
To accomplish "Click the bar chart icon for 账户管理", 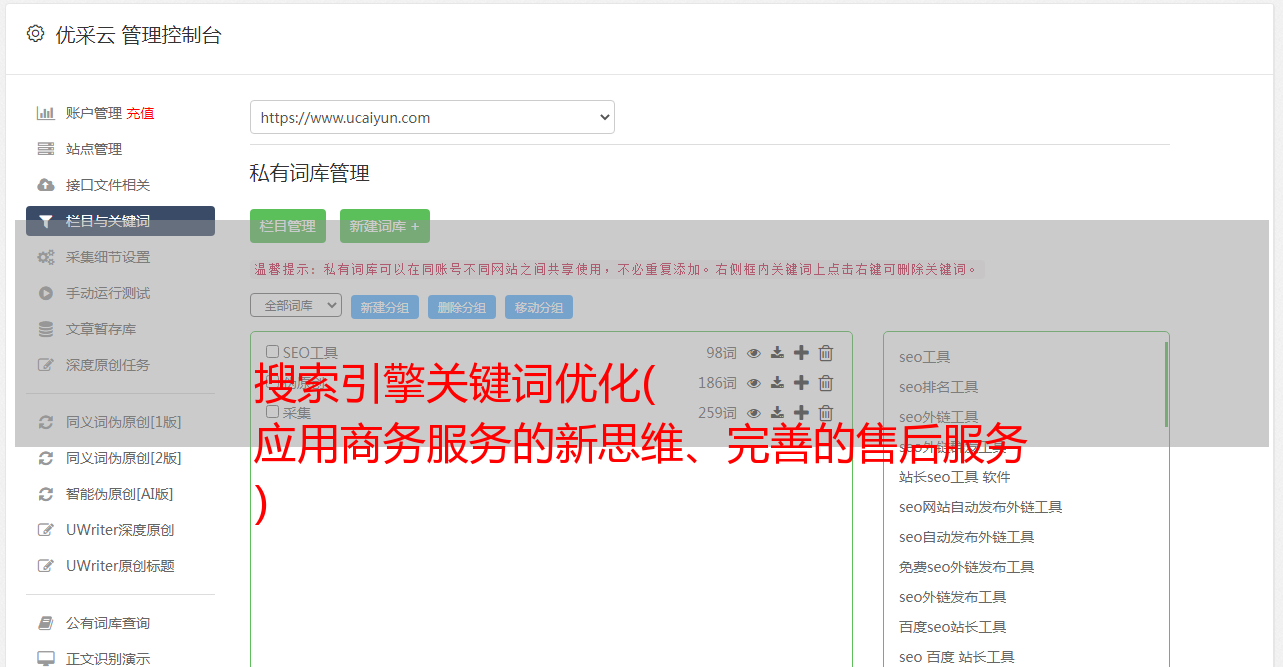I will point(45,113).
